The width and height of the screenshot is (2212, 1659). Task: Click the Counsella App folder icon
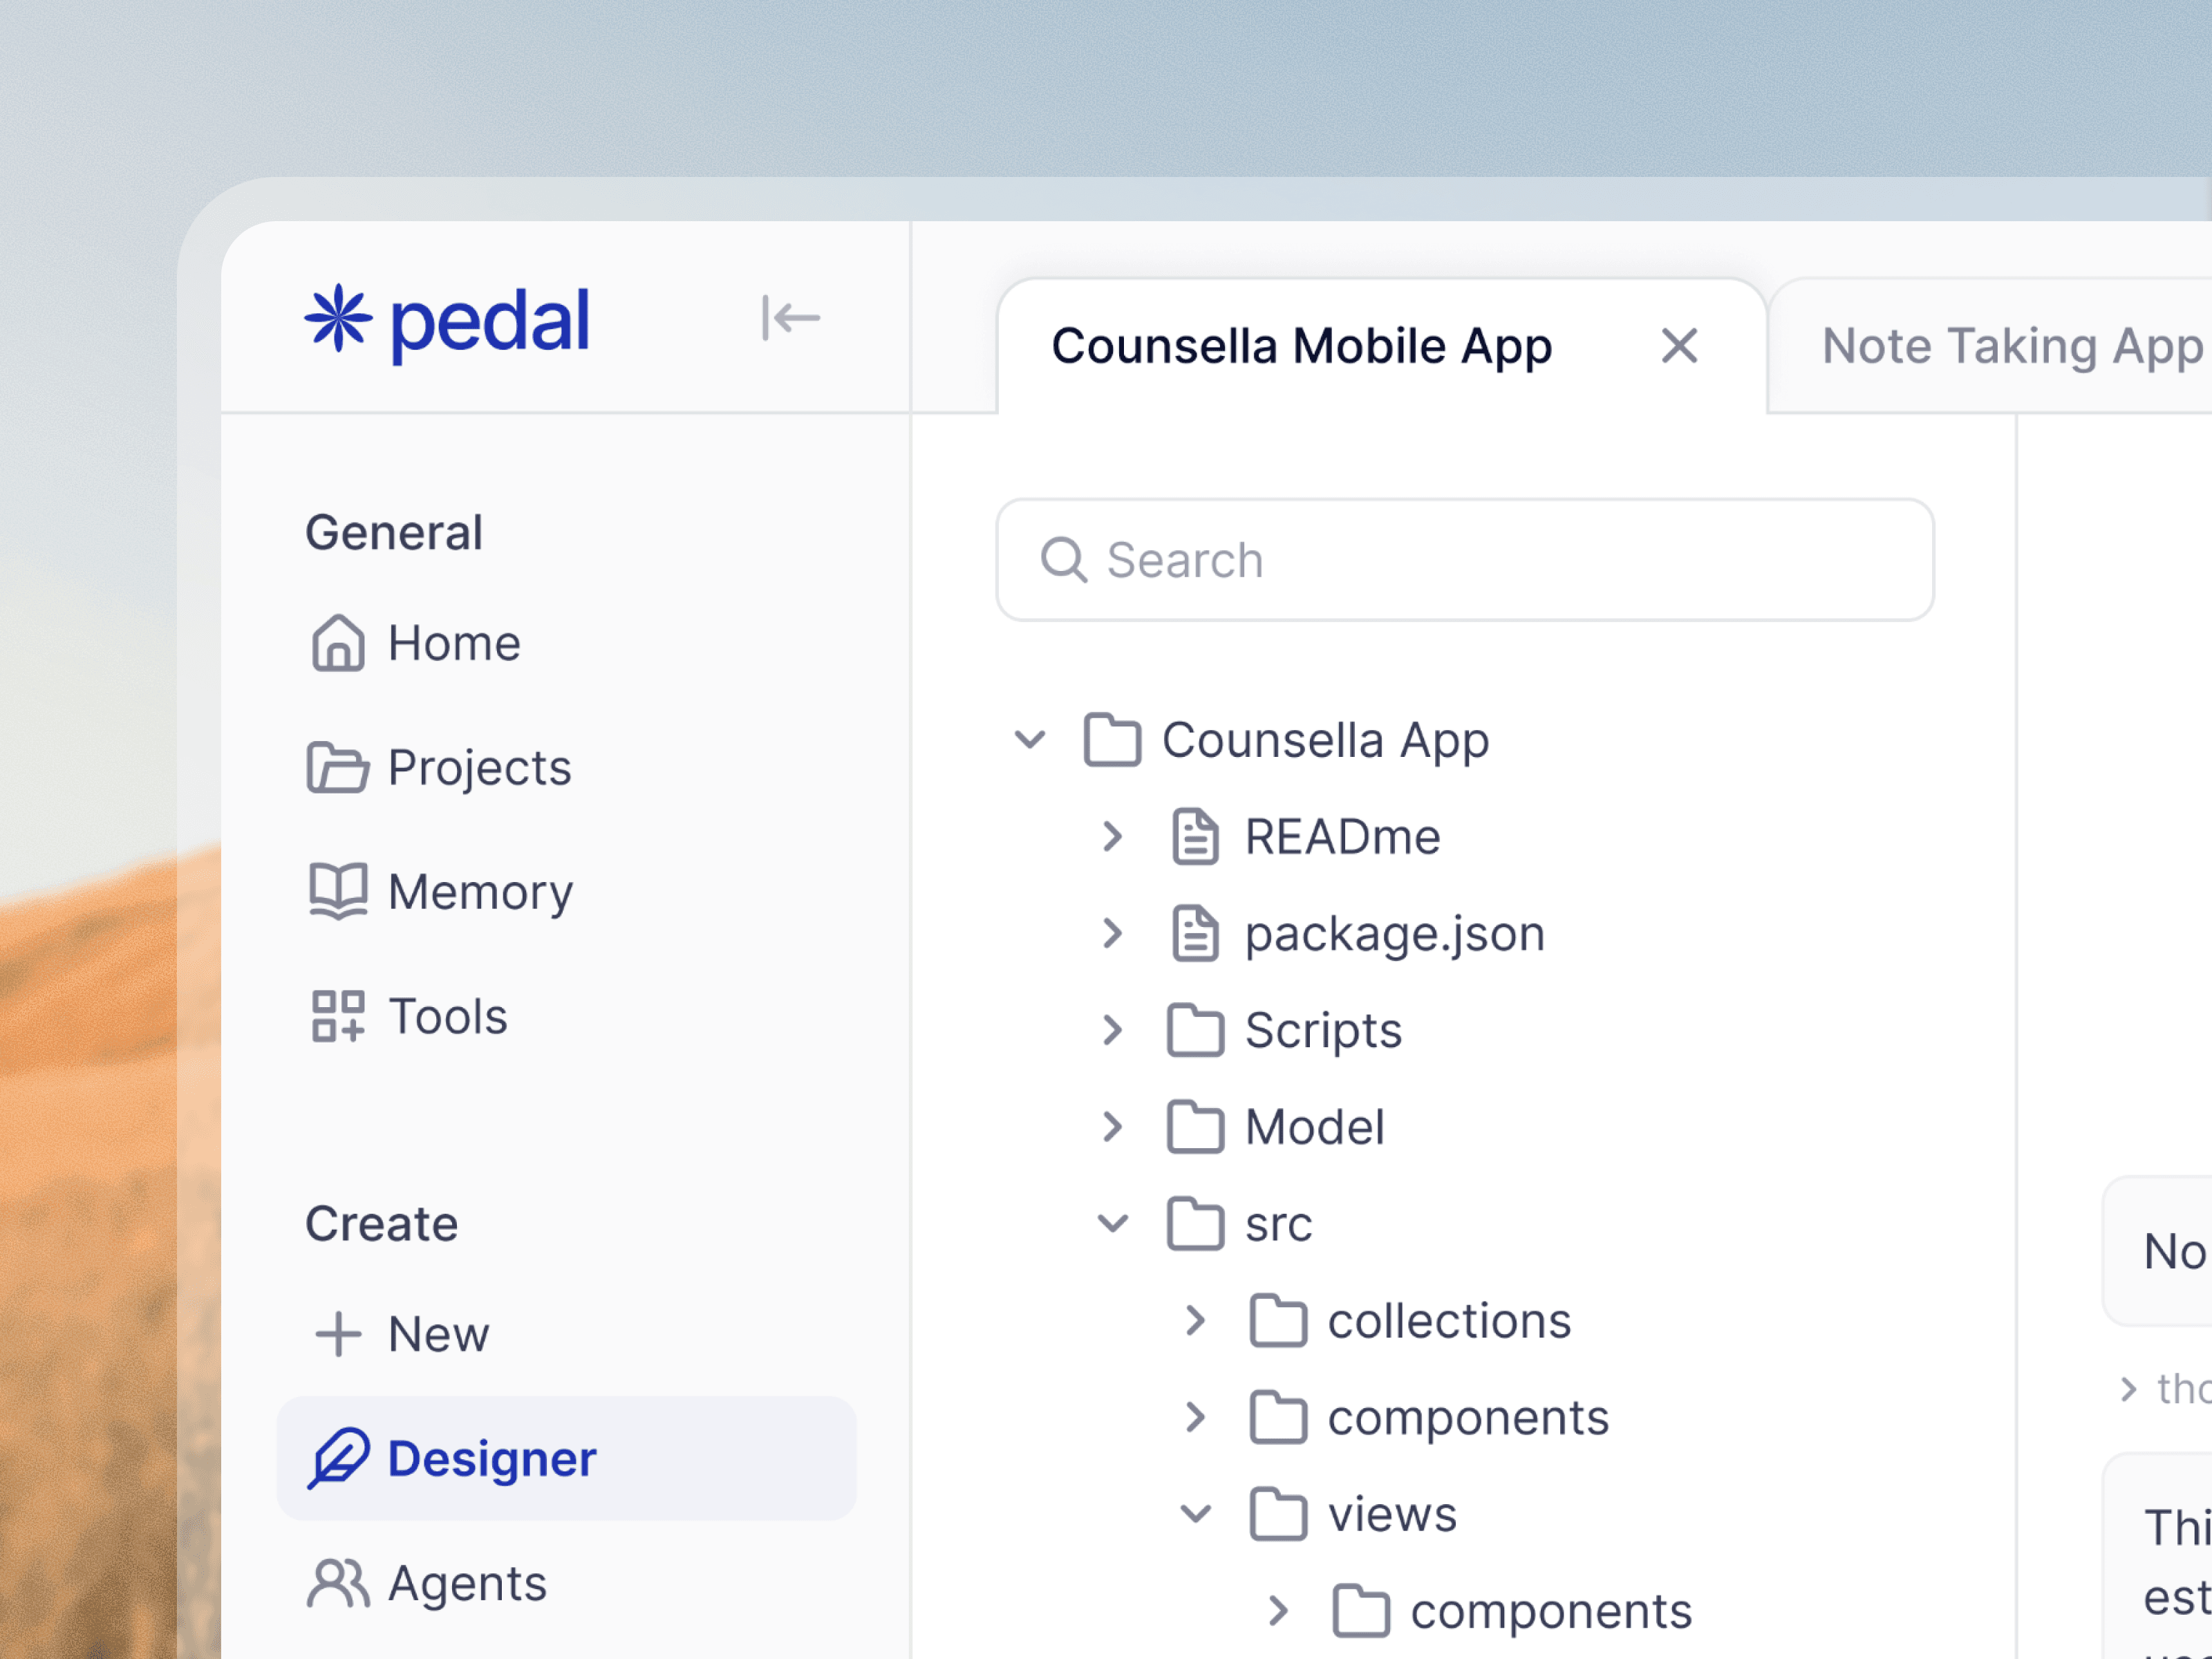(x=1112, y=740)
